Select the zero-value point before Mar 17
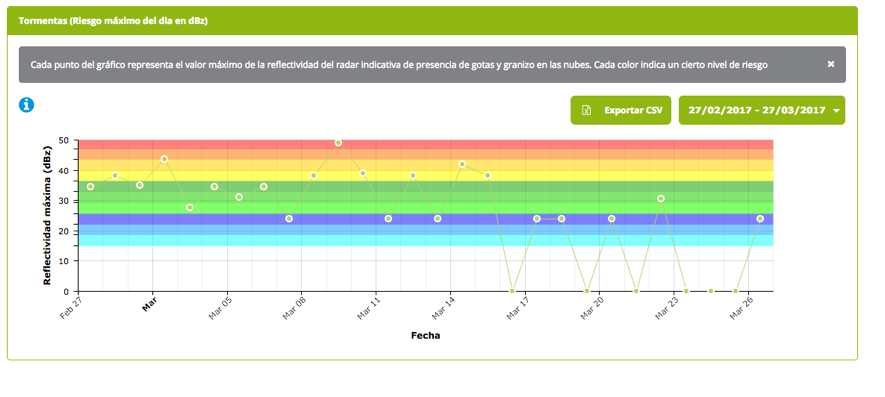Viewport: 885px width, 397px height. click(x=512, y=291)
